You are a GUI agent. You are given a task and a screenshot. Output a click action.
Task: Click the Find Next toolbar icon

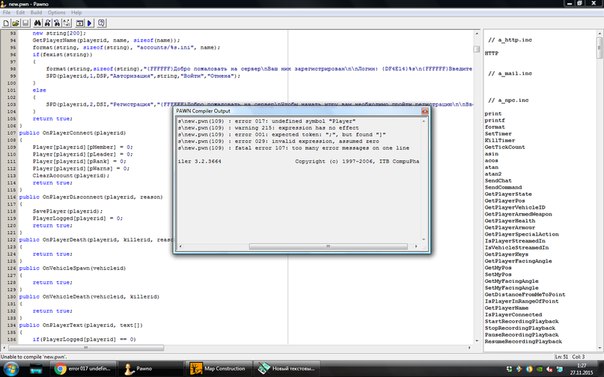coord(47,23)
